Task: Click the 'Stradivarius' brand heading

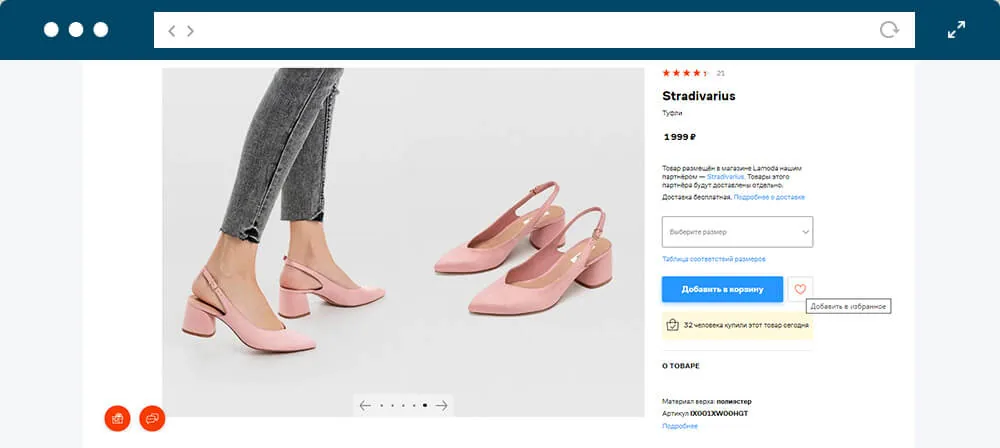Action: (x=699, y=96)
